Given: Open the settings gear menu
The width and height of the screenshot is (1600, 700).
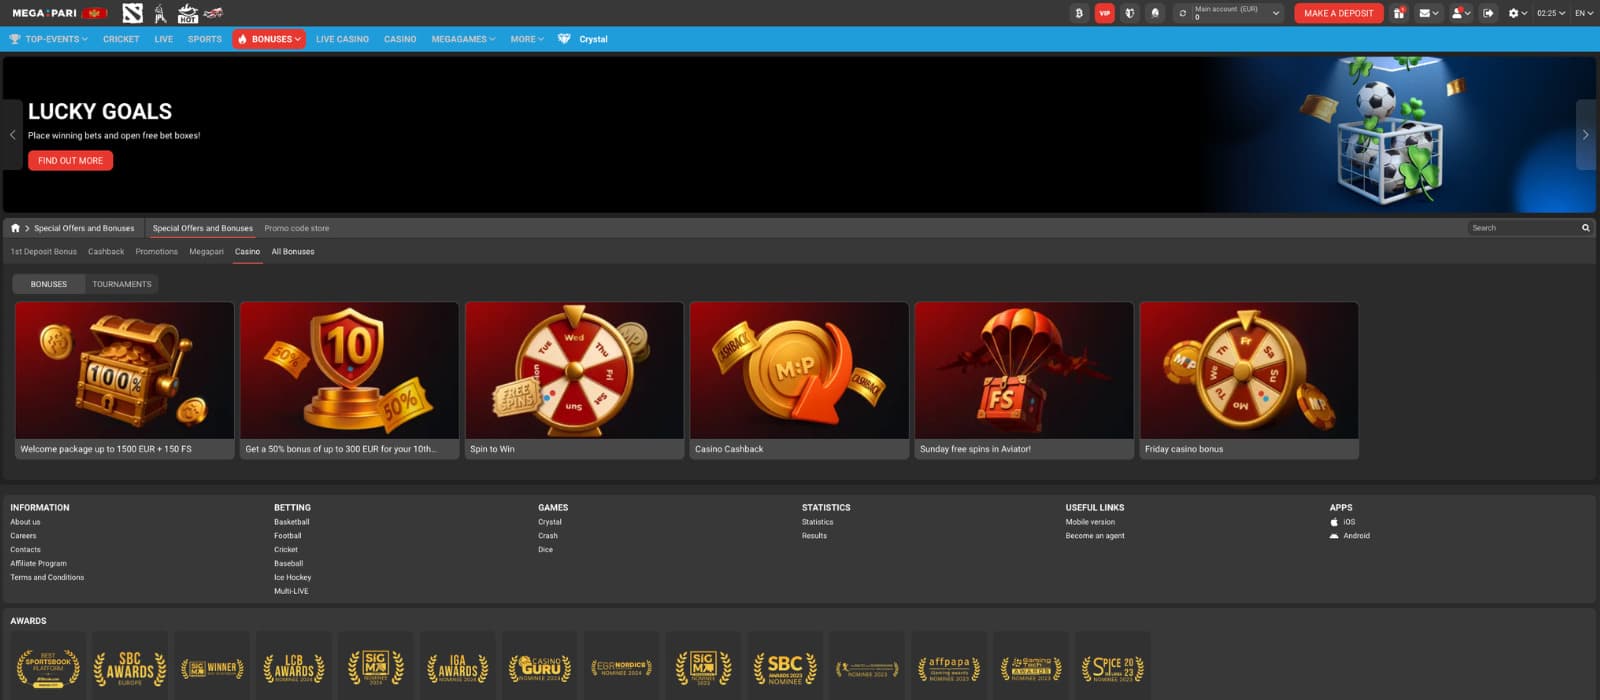Looking at the screenshot, I should click(x=1518, y=13).
